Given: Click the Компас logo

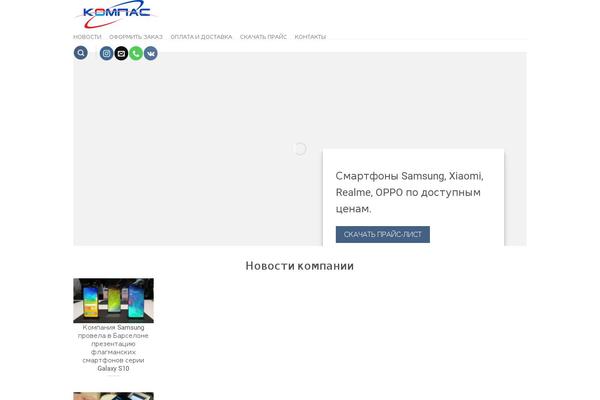Looking at the screenshot, I should point(116,15).
